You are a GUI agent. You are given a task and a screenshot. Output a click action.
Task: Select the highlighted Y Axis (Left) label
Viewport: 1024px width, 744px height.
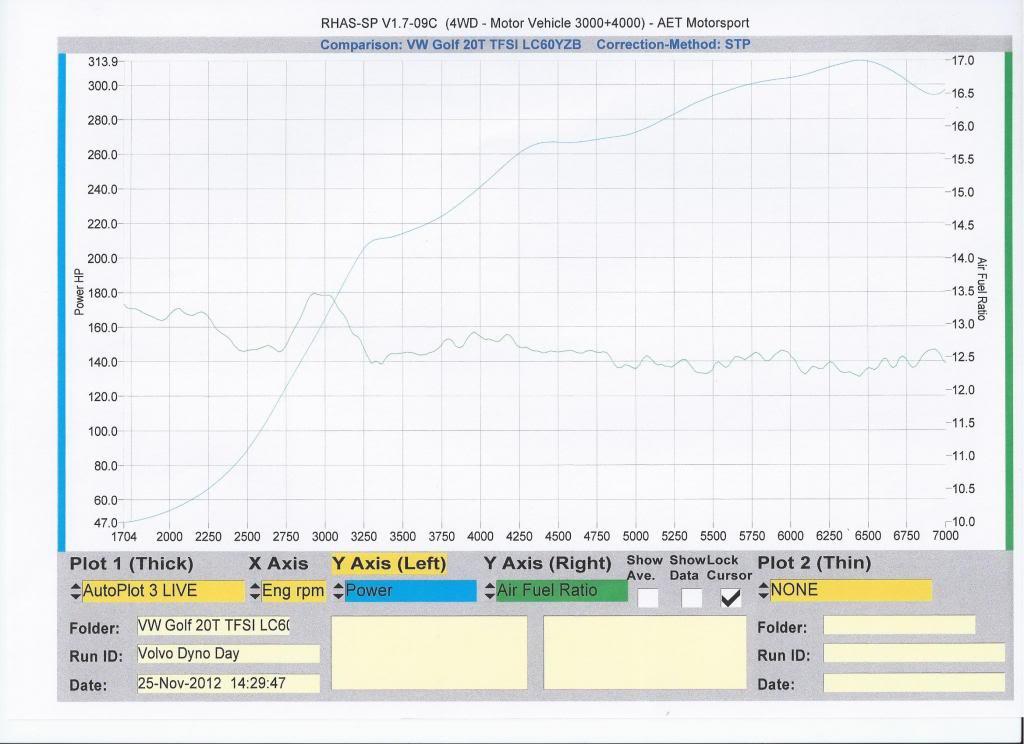click(x=389, y=564)
